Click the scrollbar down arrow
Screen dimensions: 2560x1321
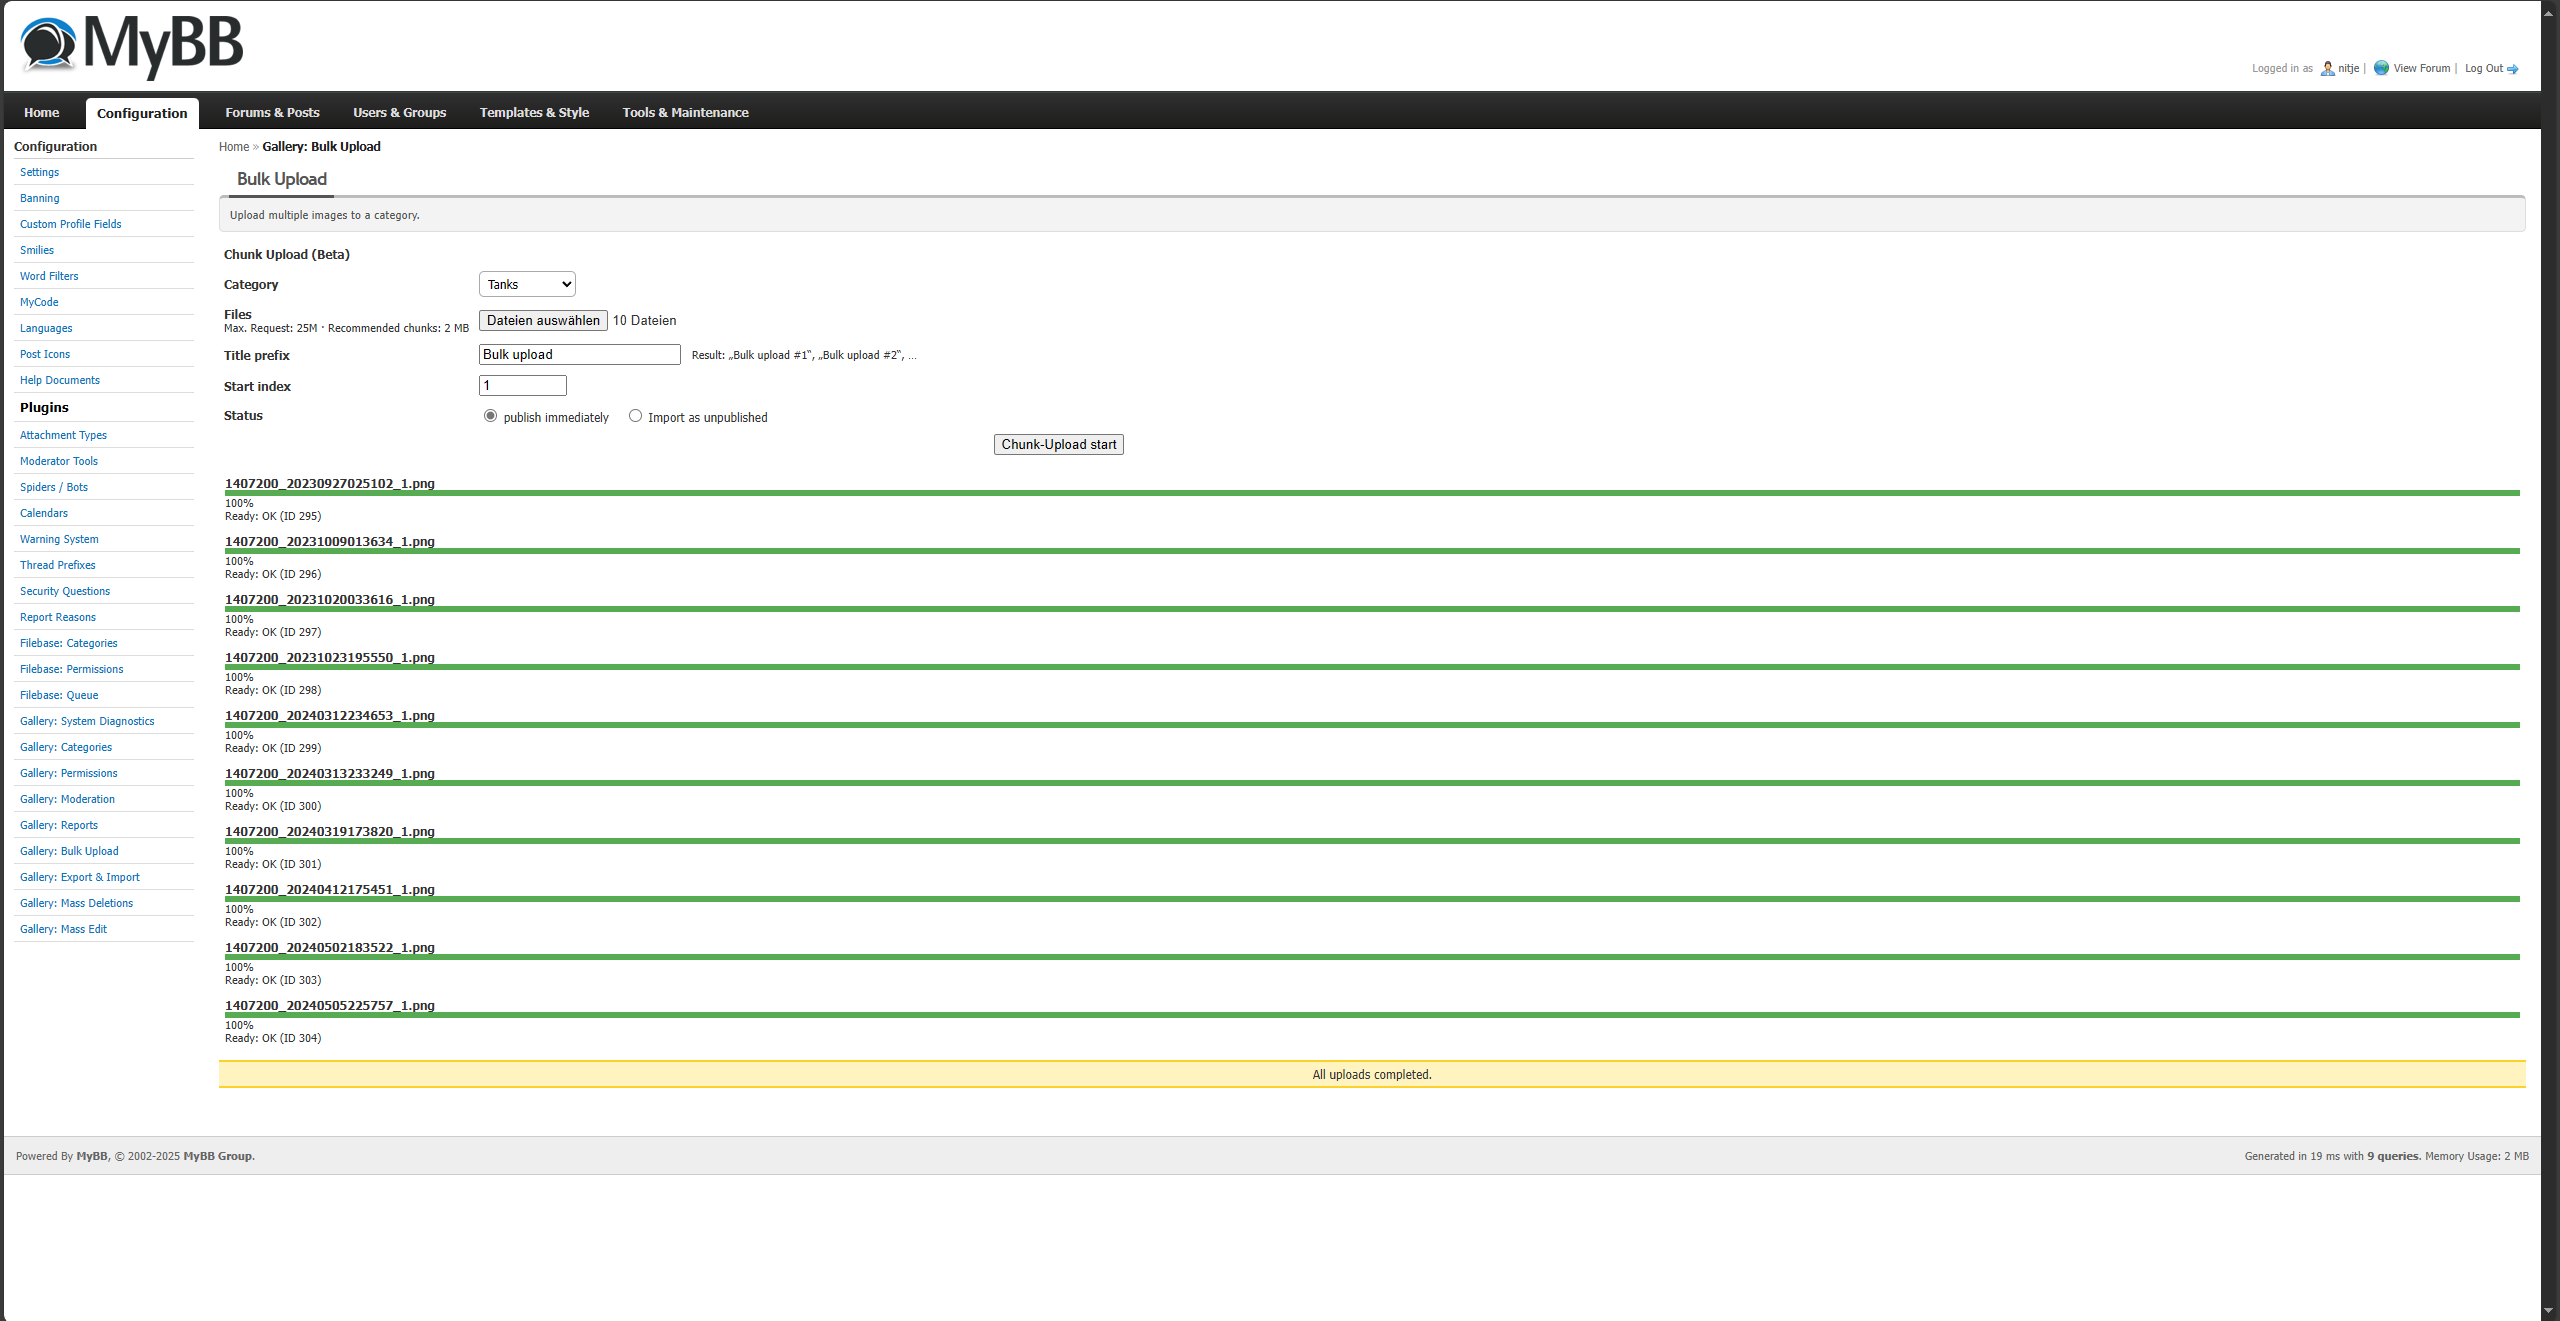2549,1311
